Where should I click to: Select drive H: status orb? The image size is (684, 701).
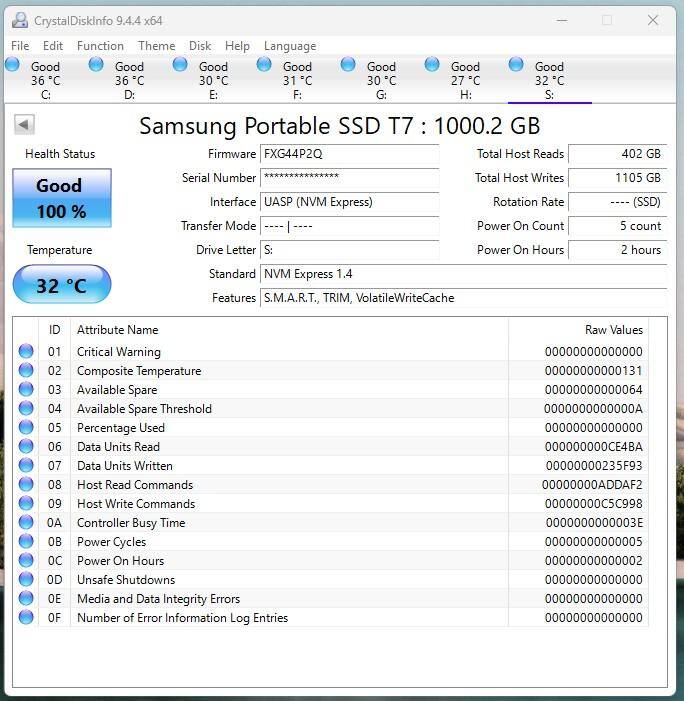coord(432,65)
